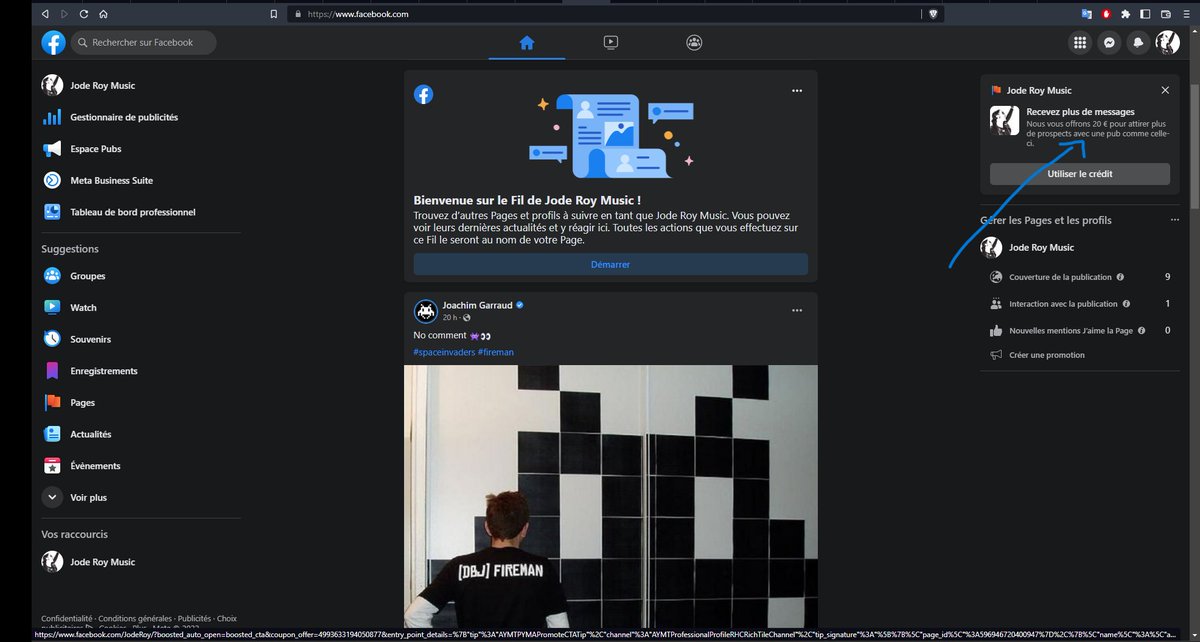Click info icon beside Nouvelles mentions J'aime

[x=1142, y=330]
